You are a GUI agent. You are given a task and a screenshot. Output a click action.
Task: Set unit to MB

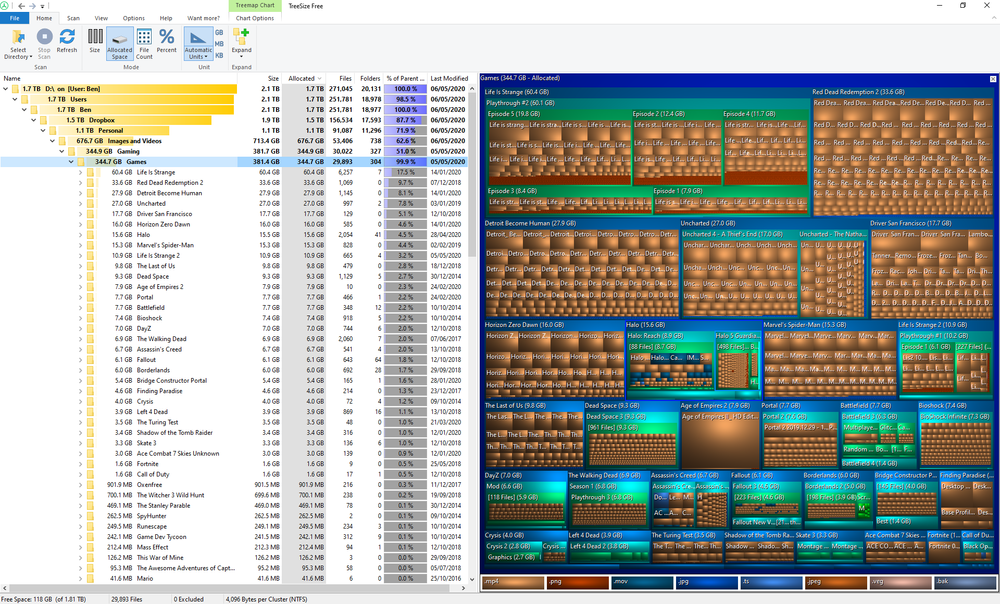pos(219,44)
